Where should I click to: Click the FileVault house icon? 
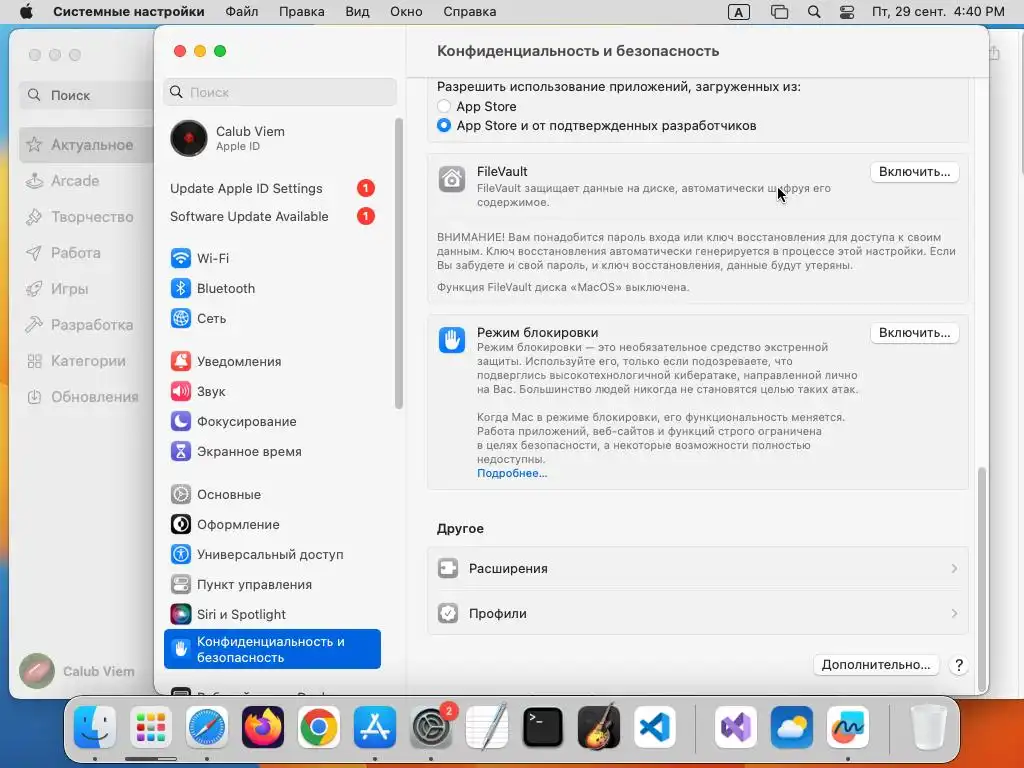(x=451, y=178)
